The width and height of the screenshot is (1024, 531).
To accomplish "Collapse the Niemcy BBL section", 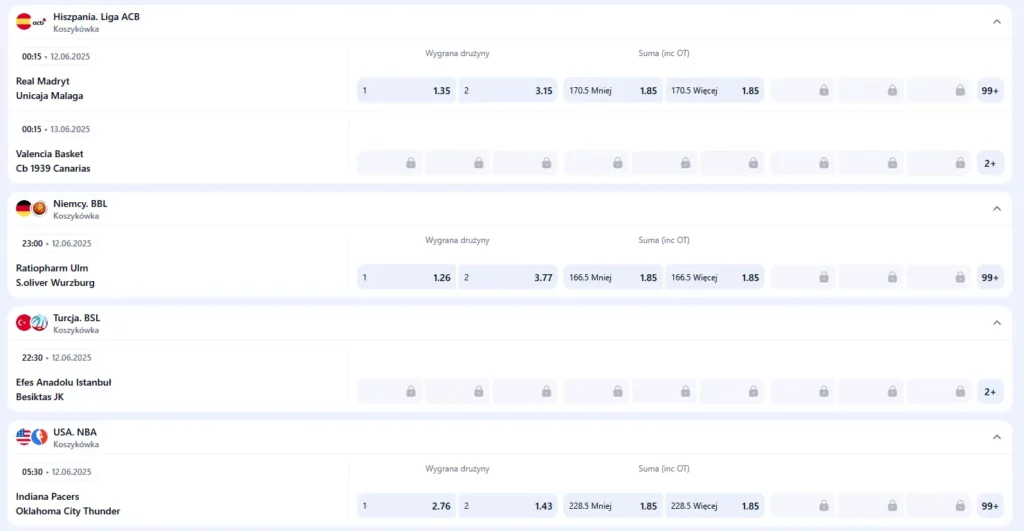I will coord(996,208).
